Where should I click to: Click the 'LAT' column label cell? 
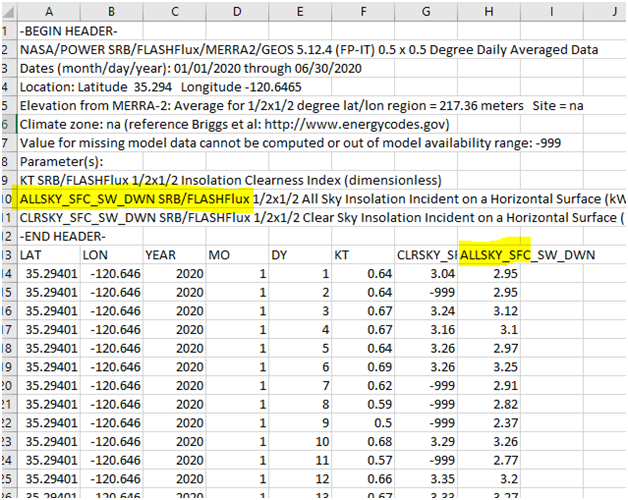coord(49,255)
